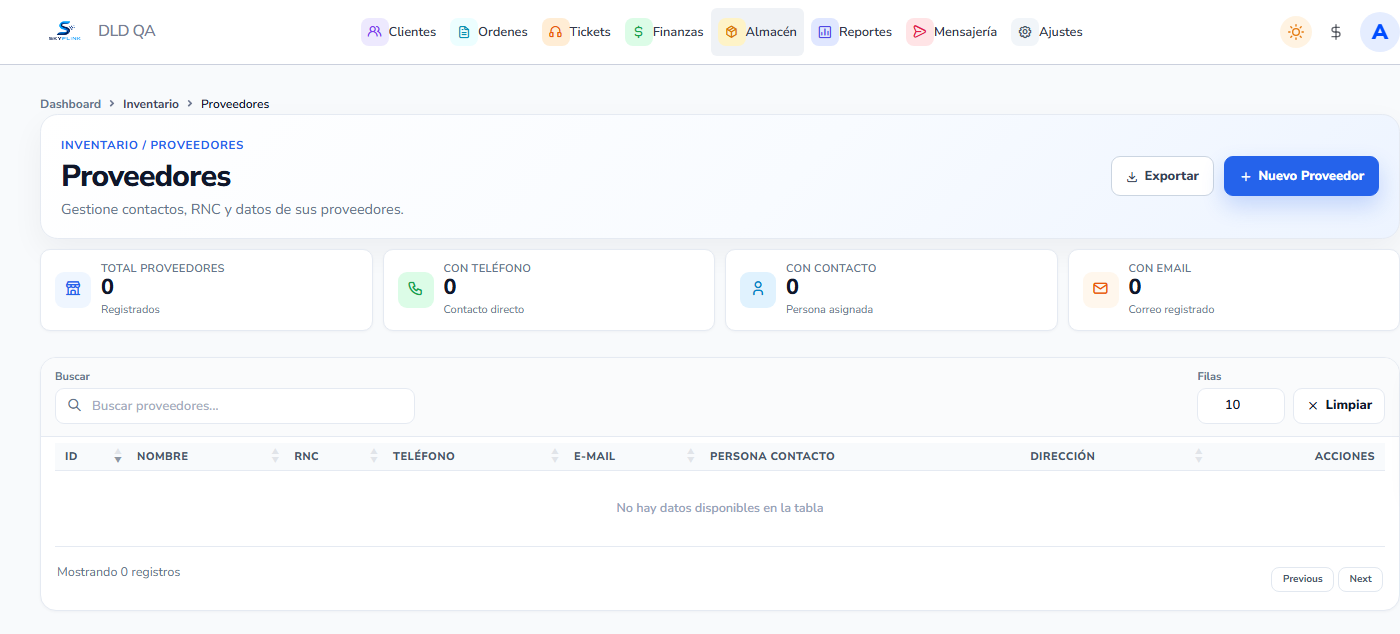Click the Con Contacto stat card

[x=891, y=290]
